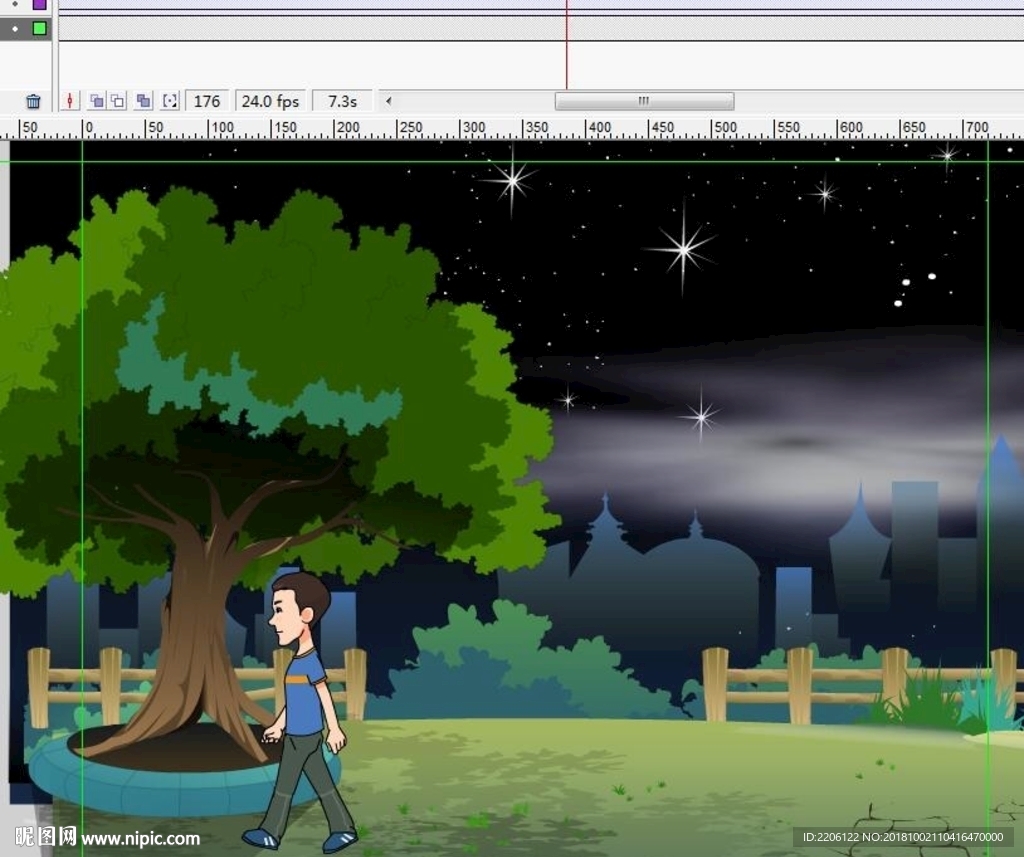Click the red playhead line in timeline
1024x857 pixels.
point(566,50)
